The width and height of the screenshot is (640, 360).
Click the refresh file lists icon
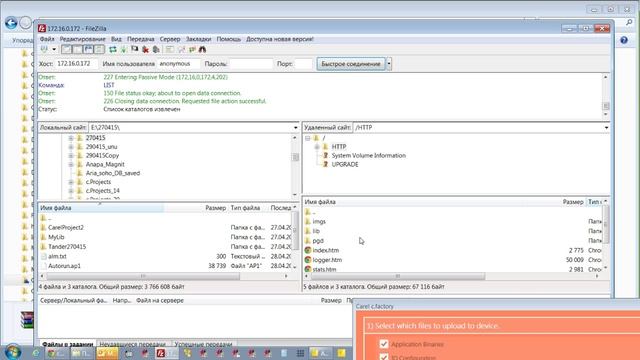[x=113, y=49]
